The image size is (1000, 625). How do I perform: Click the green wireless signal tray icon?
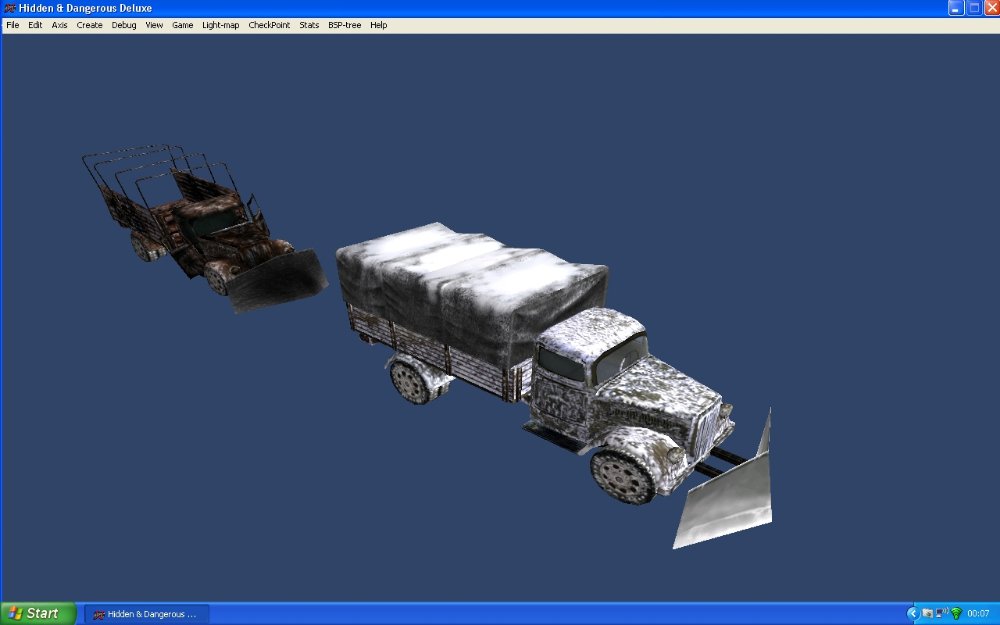coord(956,612)
